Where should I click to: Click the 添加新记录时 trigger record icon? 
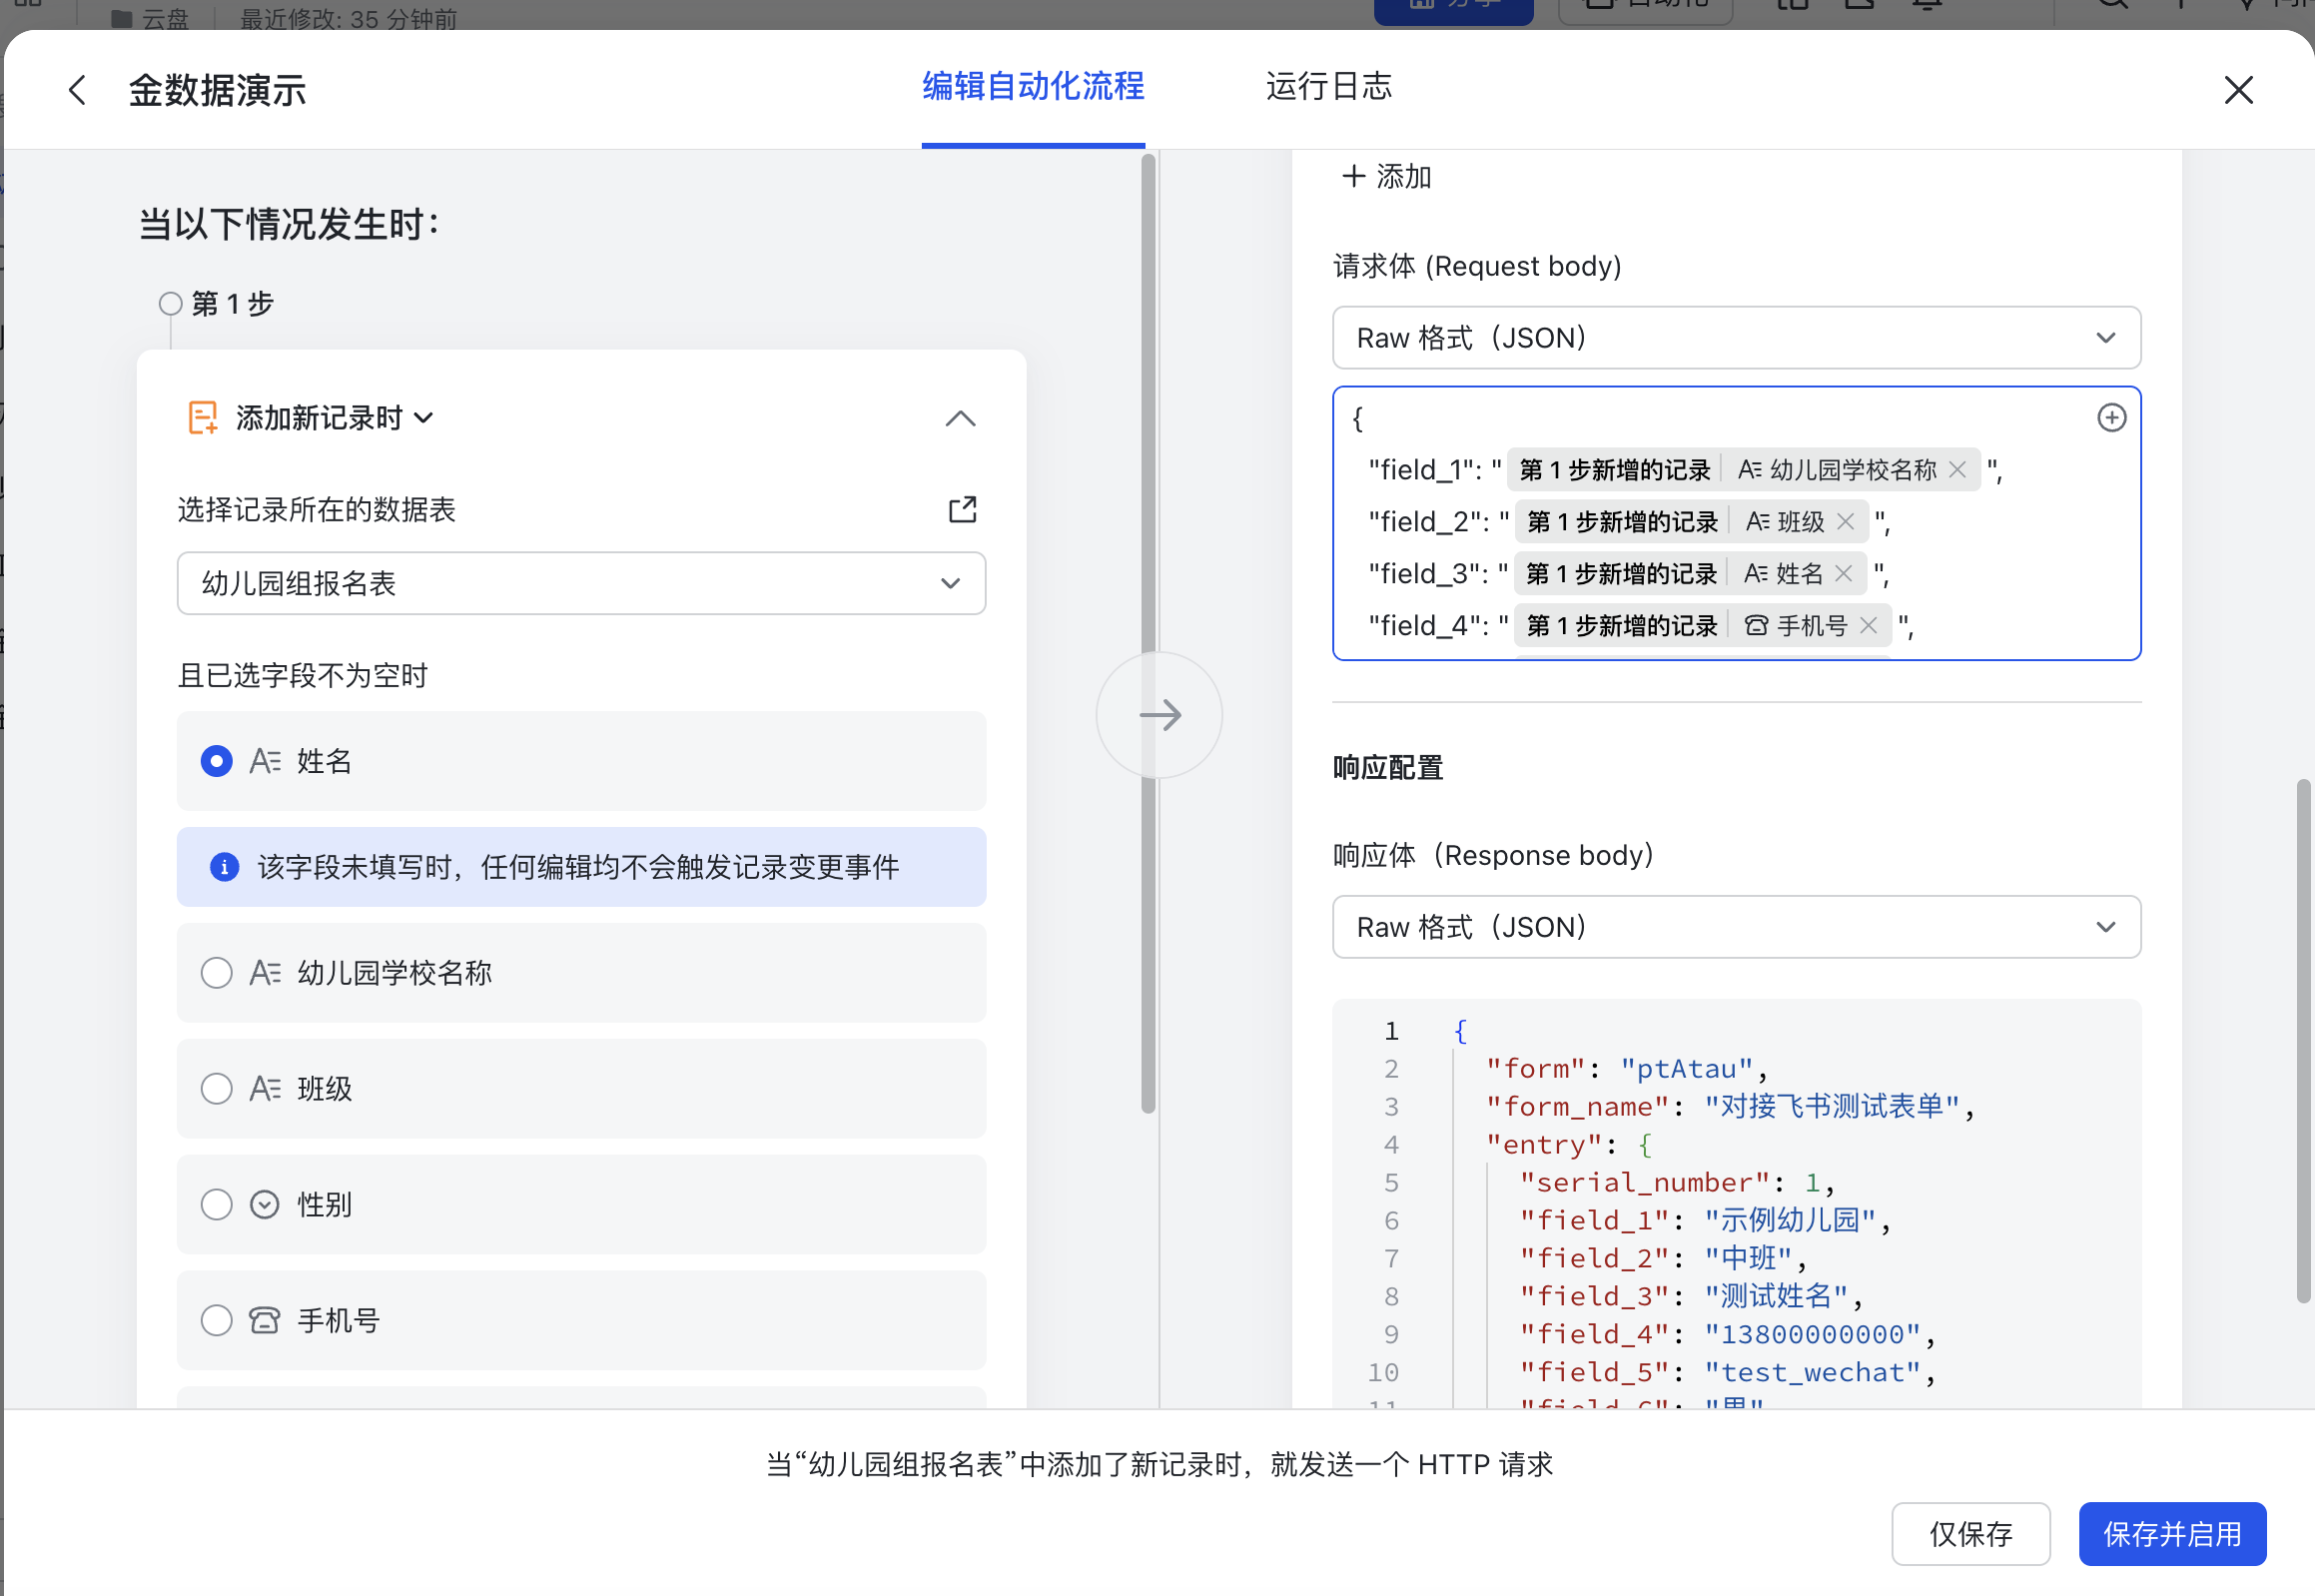pyautogui.click(x=203, y=417)
